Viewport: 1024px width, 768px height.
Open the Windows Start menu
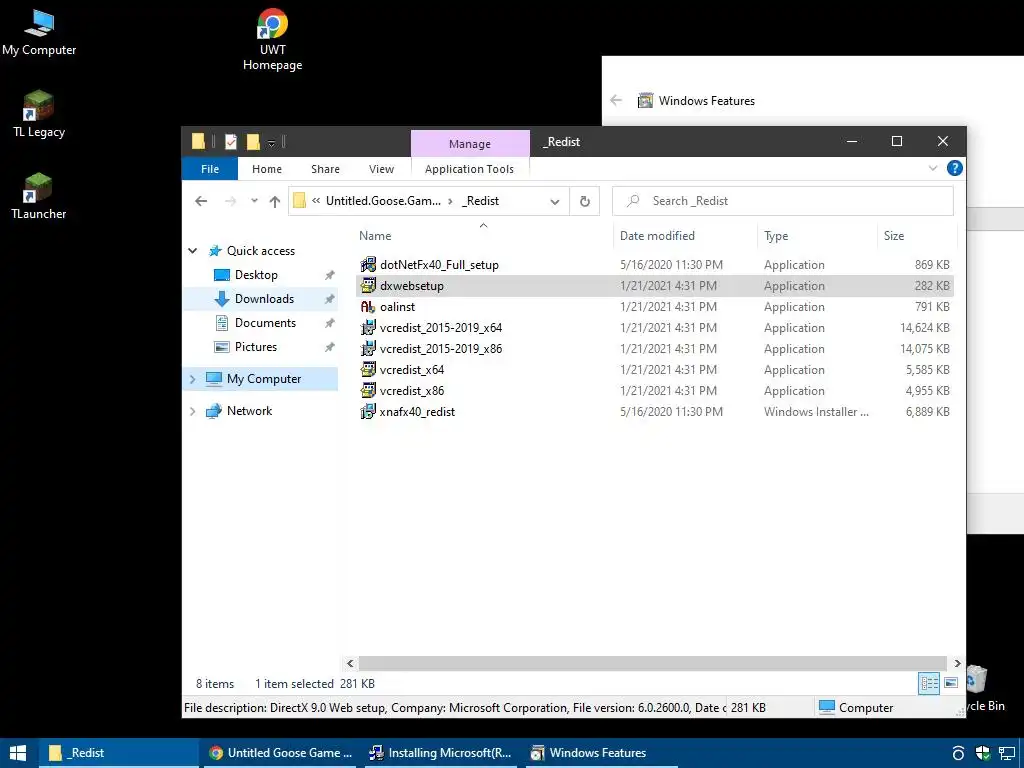(18, 753)
